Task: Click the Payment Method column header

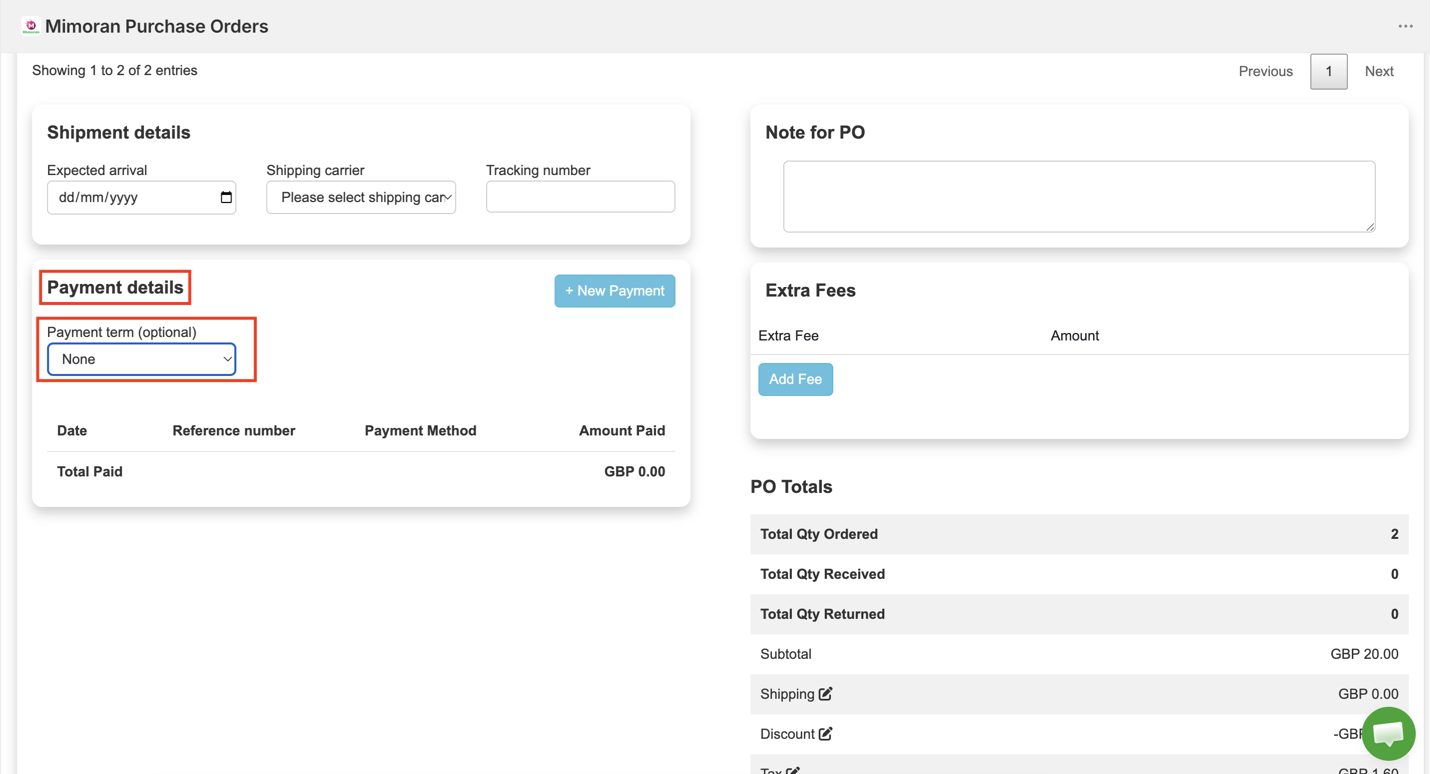Action: (421, 431)
